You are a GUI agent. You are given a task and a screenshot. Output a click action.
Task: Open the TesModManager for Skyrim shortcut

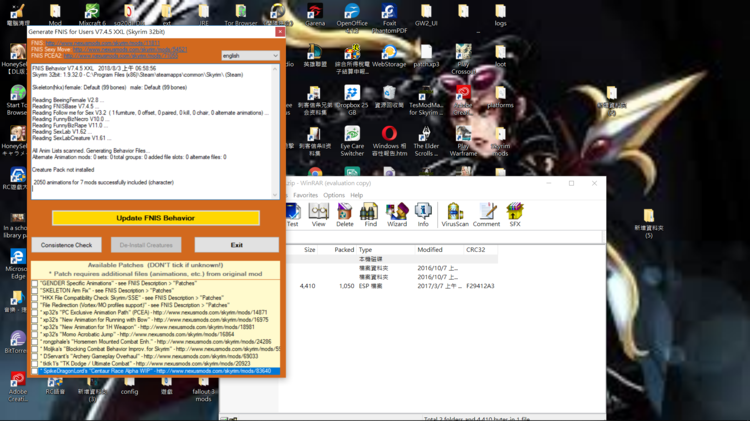pos(426,100)
